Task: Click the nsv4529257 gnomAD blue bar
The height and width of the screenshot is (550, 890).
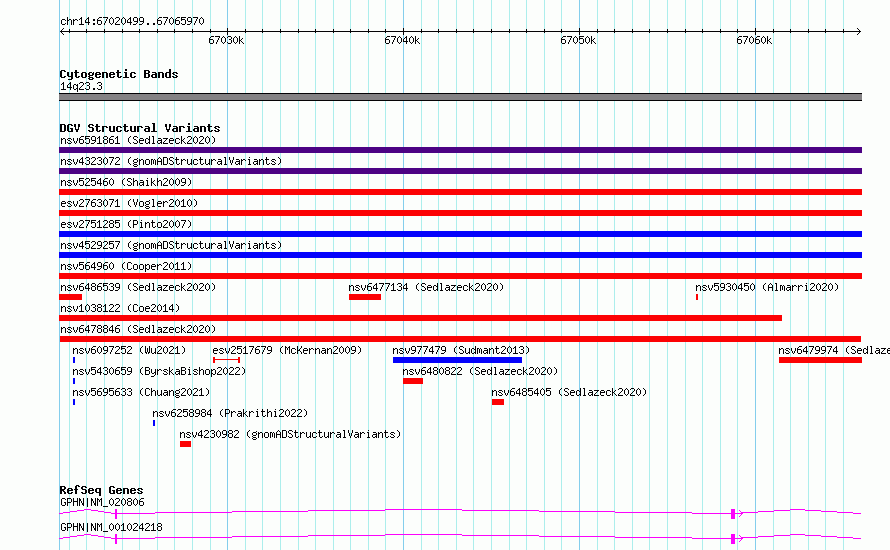Action: [460, 255]
